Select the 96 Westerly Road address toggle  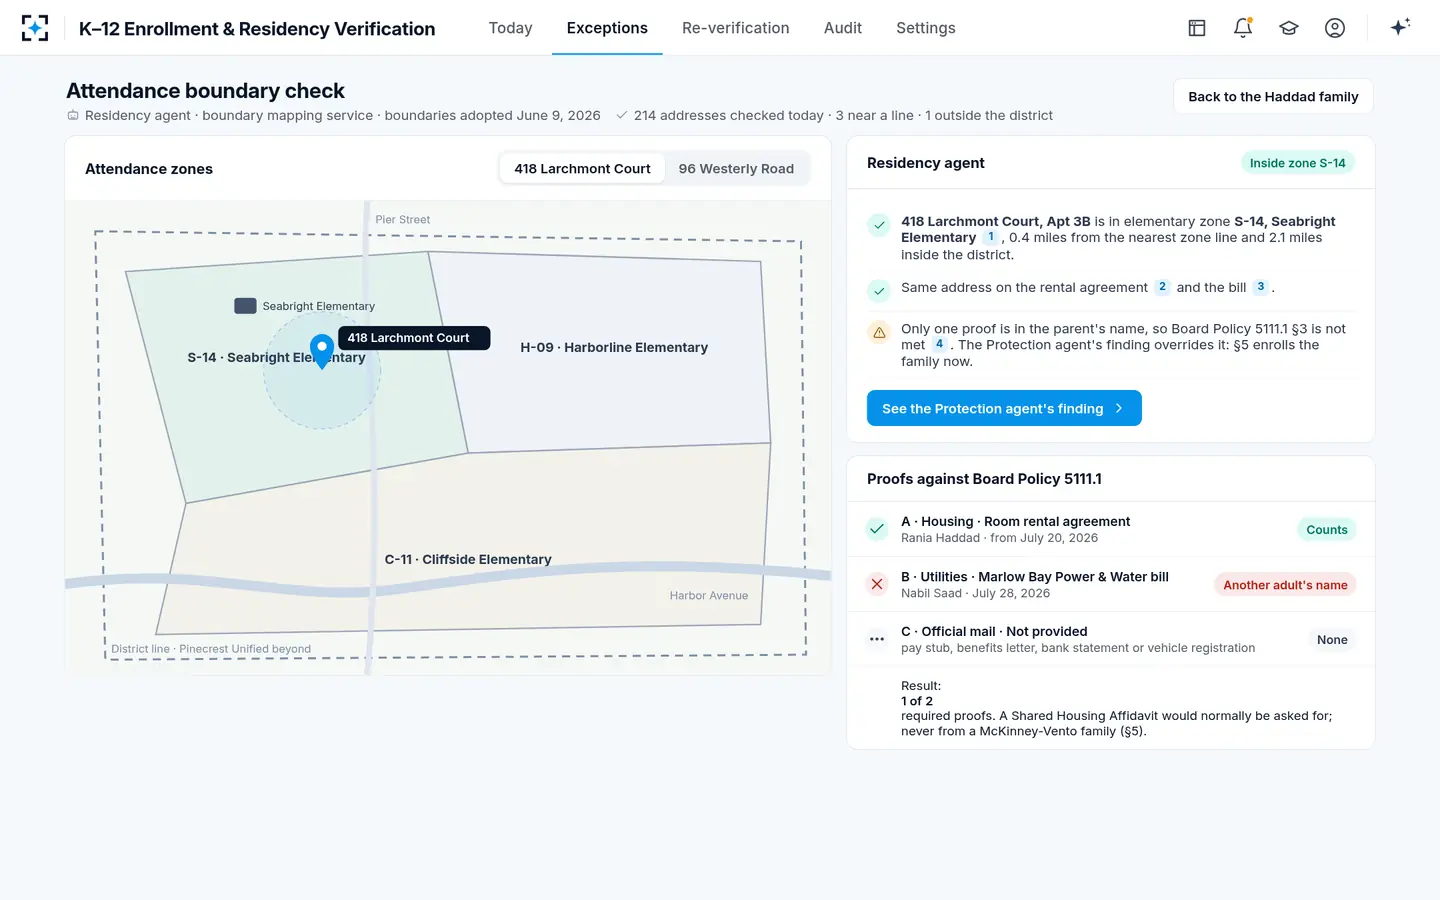click(x=736, y=169)
